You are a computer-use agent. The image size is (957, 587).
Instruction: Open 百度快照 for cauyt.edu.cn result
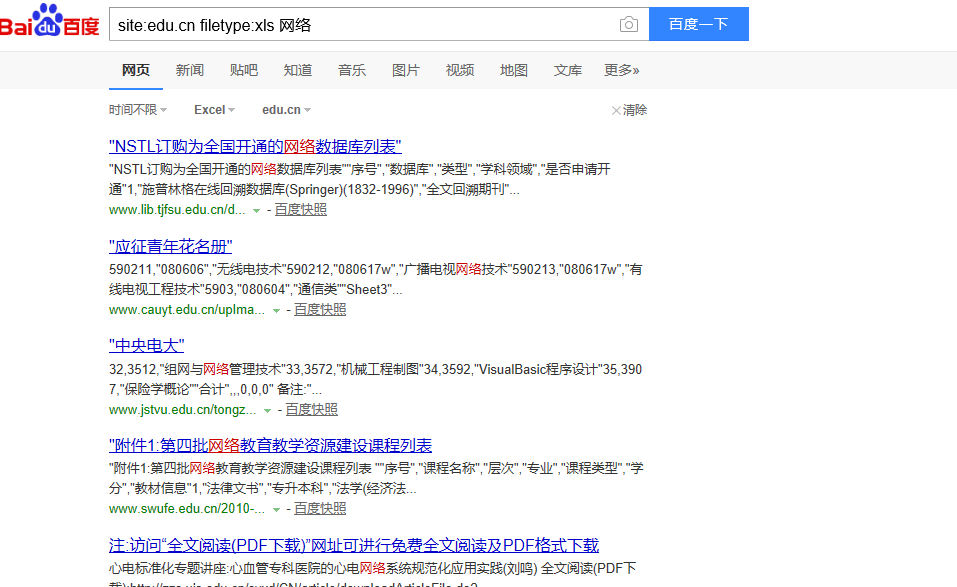[320, 310]
